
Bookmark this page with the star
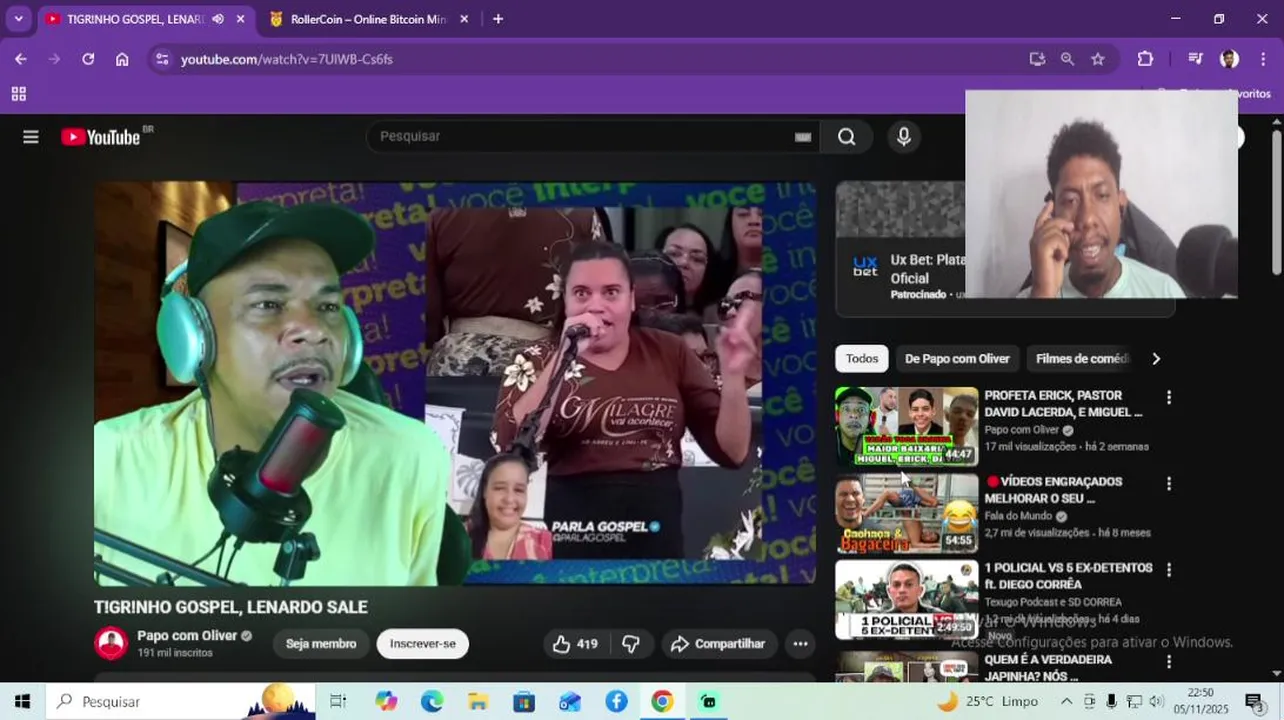[x=1098, y=59]
